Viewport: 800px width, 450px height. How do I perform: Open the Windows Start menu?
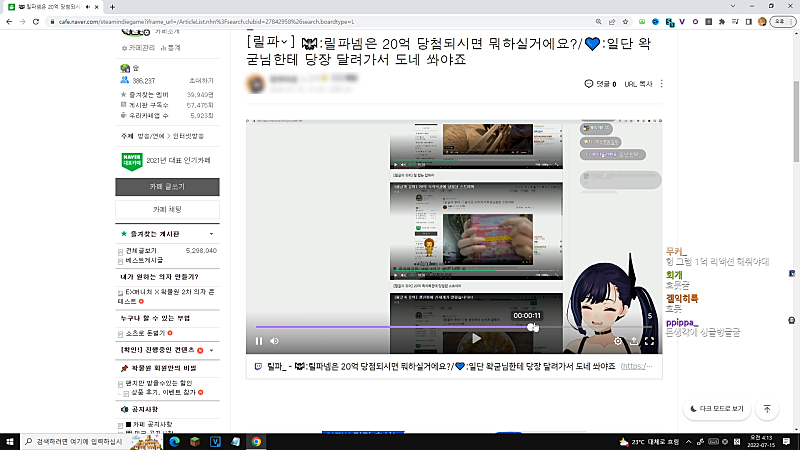click(10, 441)
